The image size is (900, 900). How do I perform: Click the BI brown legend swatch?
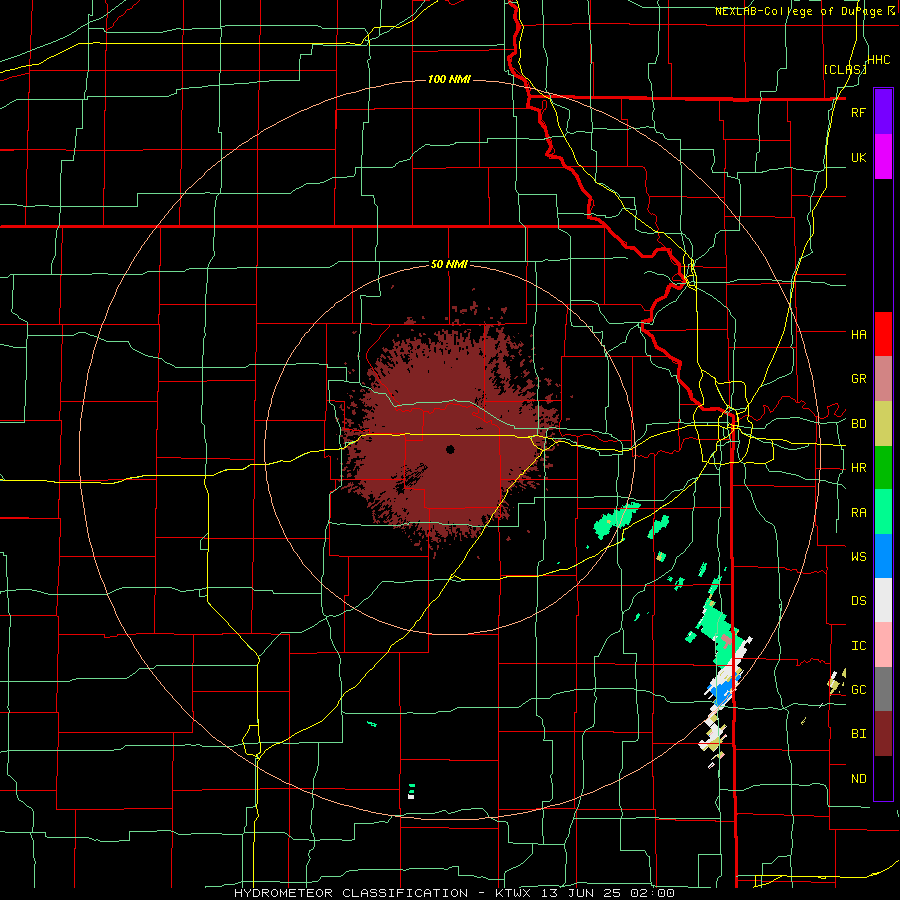(x=883, y=734)
